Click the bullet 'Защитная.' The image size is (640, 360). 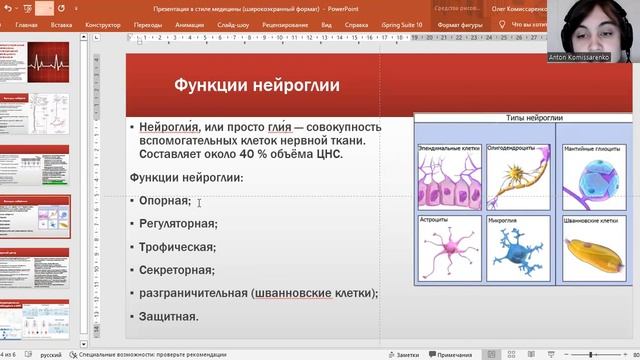(x=169, y=316)
